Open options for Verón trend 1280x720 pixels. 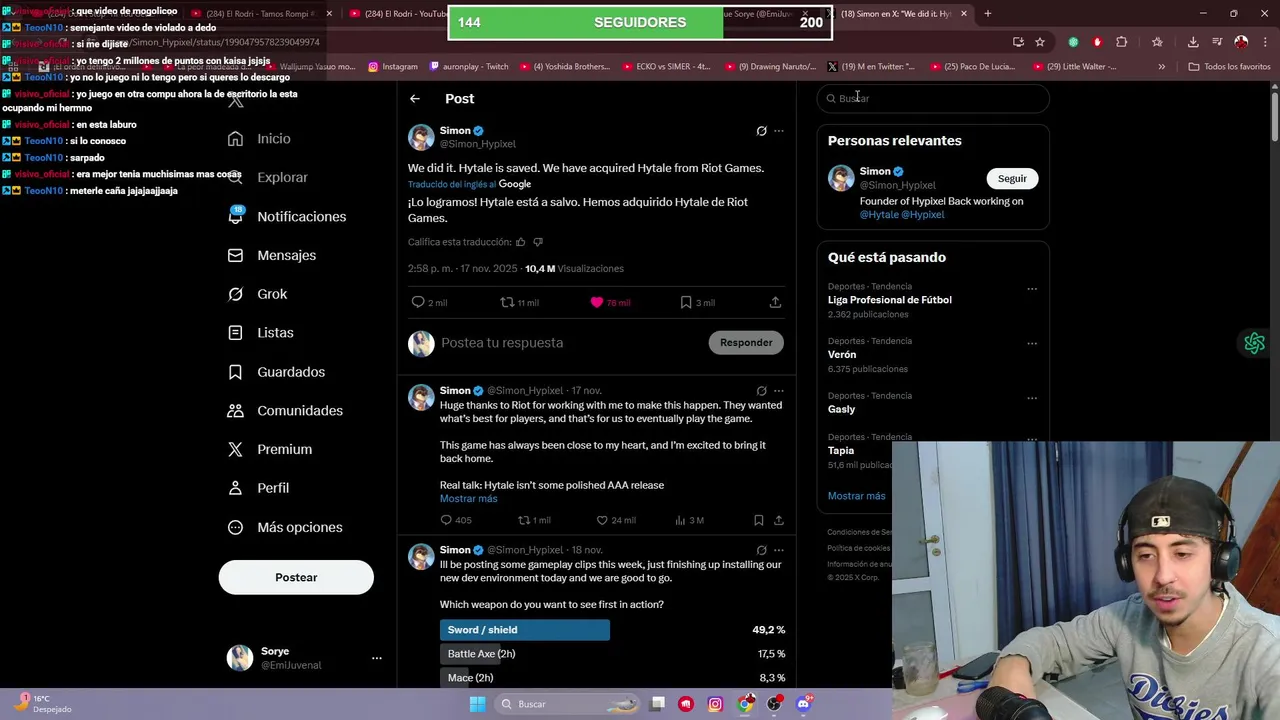(1032, 344)
